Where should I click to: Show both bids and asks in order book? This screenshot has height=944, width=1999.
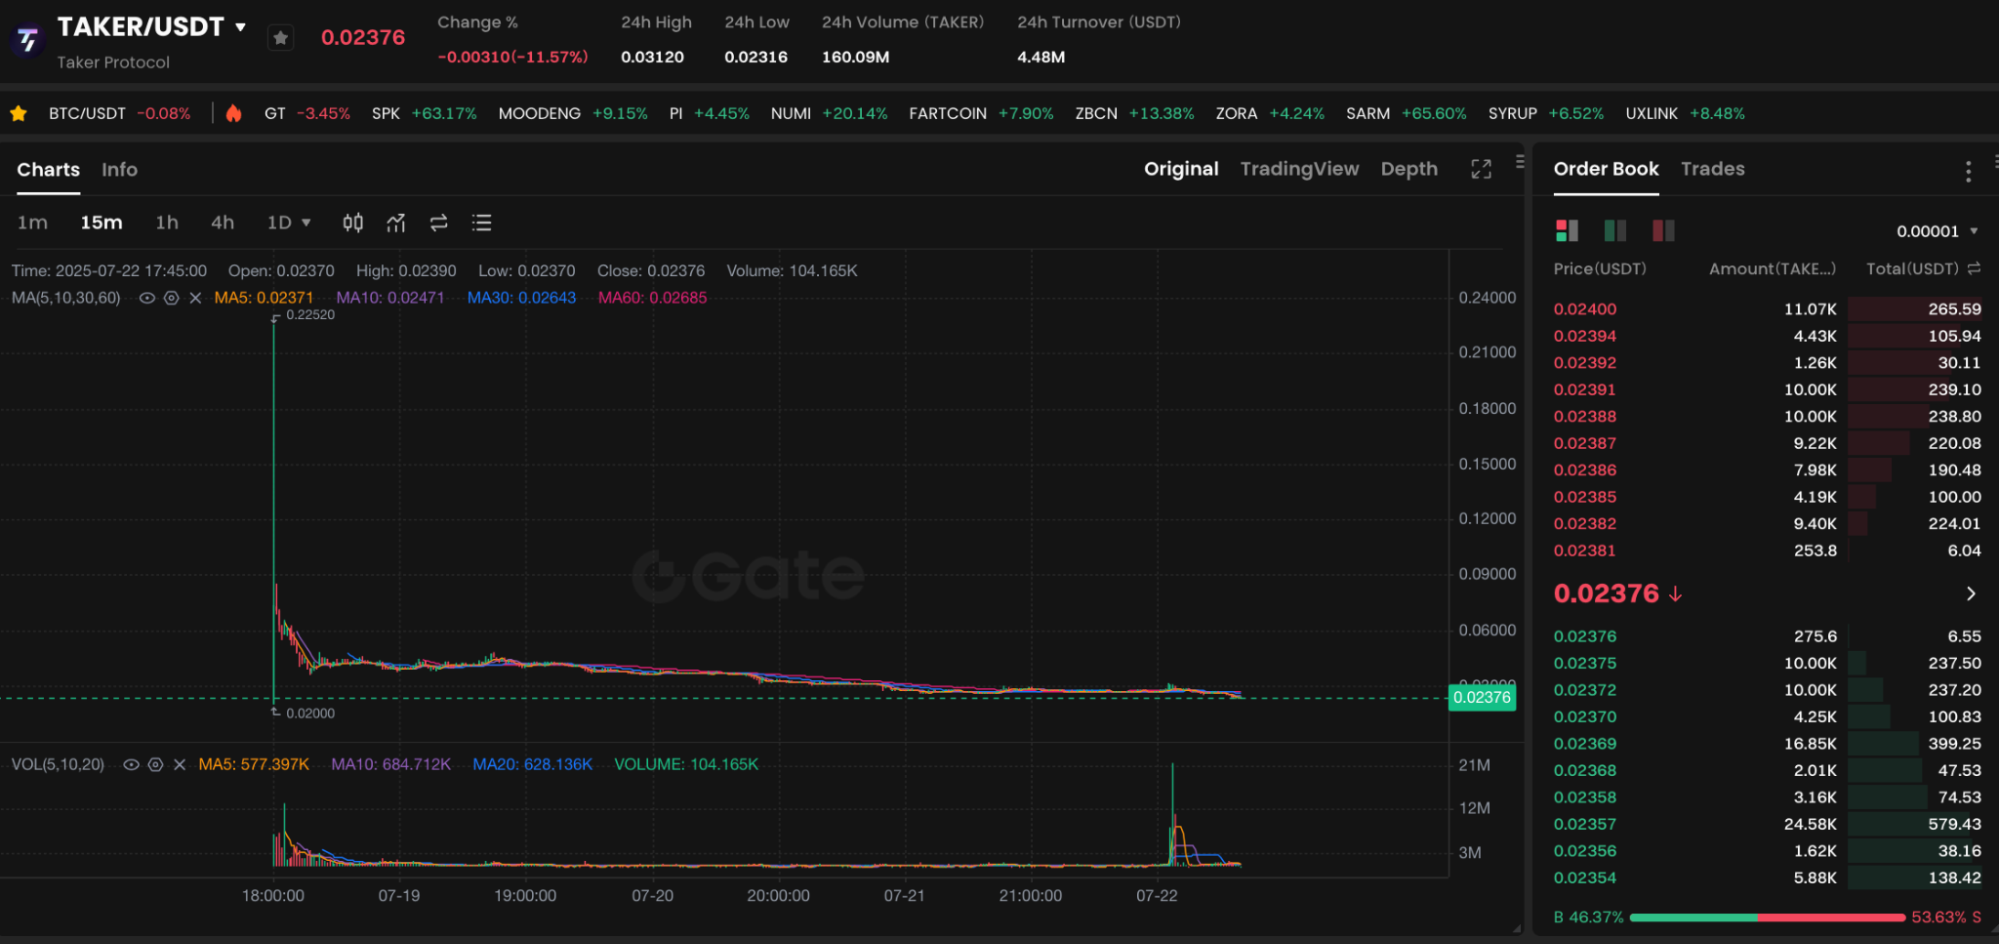pos(1567,231)
